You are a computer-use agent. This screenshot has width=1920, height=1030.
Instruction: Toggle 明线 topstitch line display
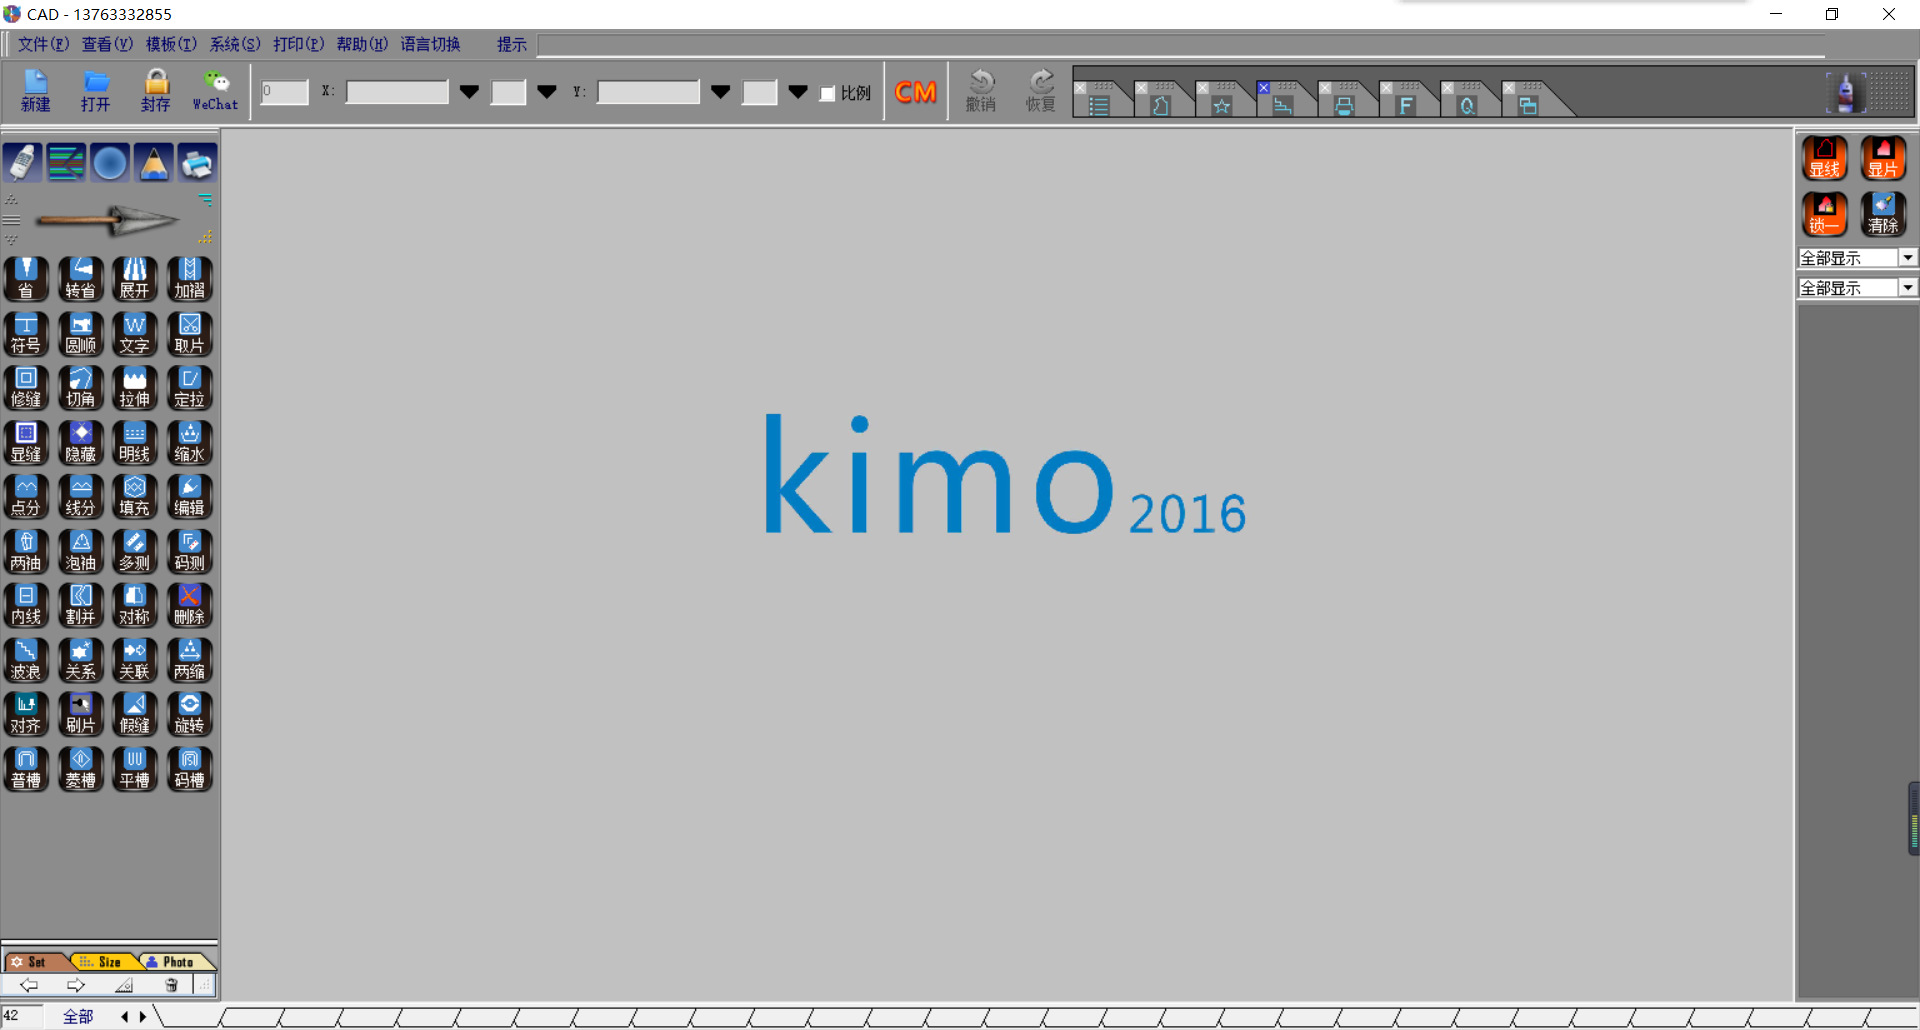point(135,443)
